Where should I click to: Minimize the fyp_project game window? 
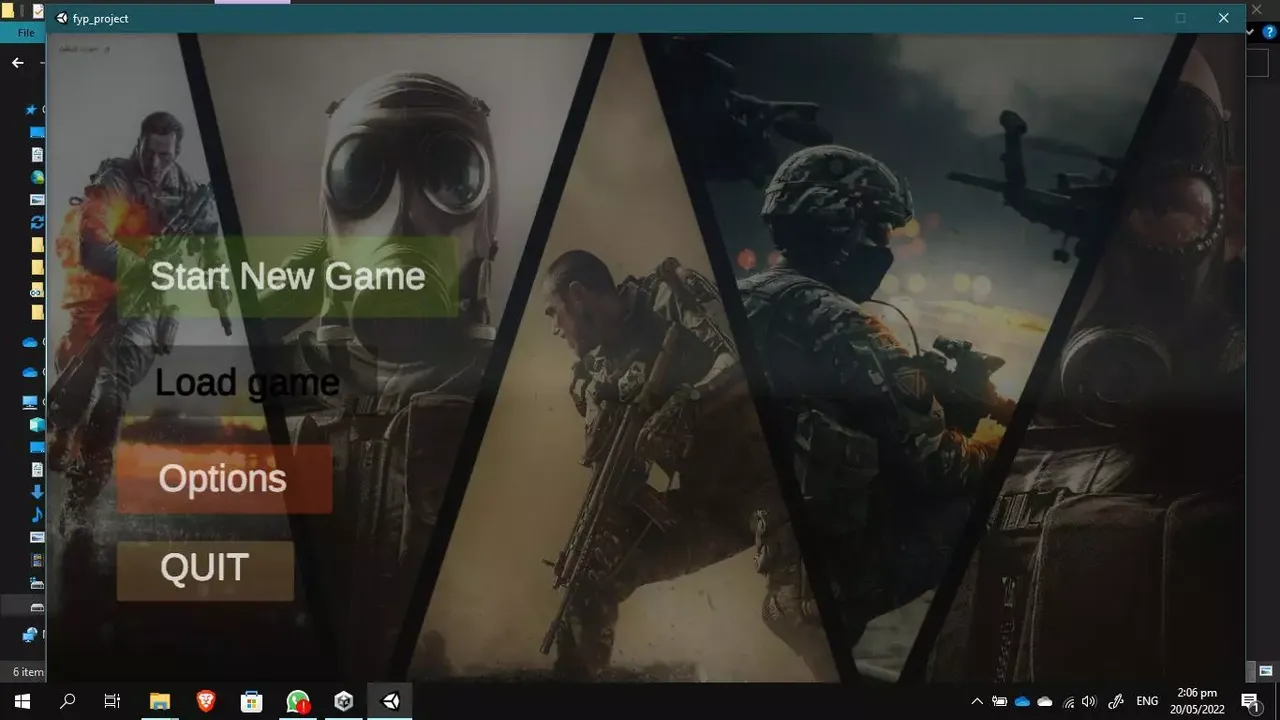(1138, 18)
